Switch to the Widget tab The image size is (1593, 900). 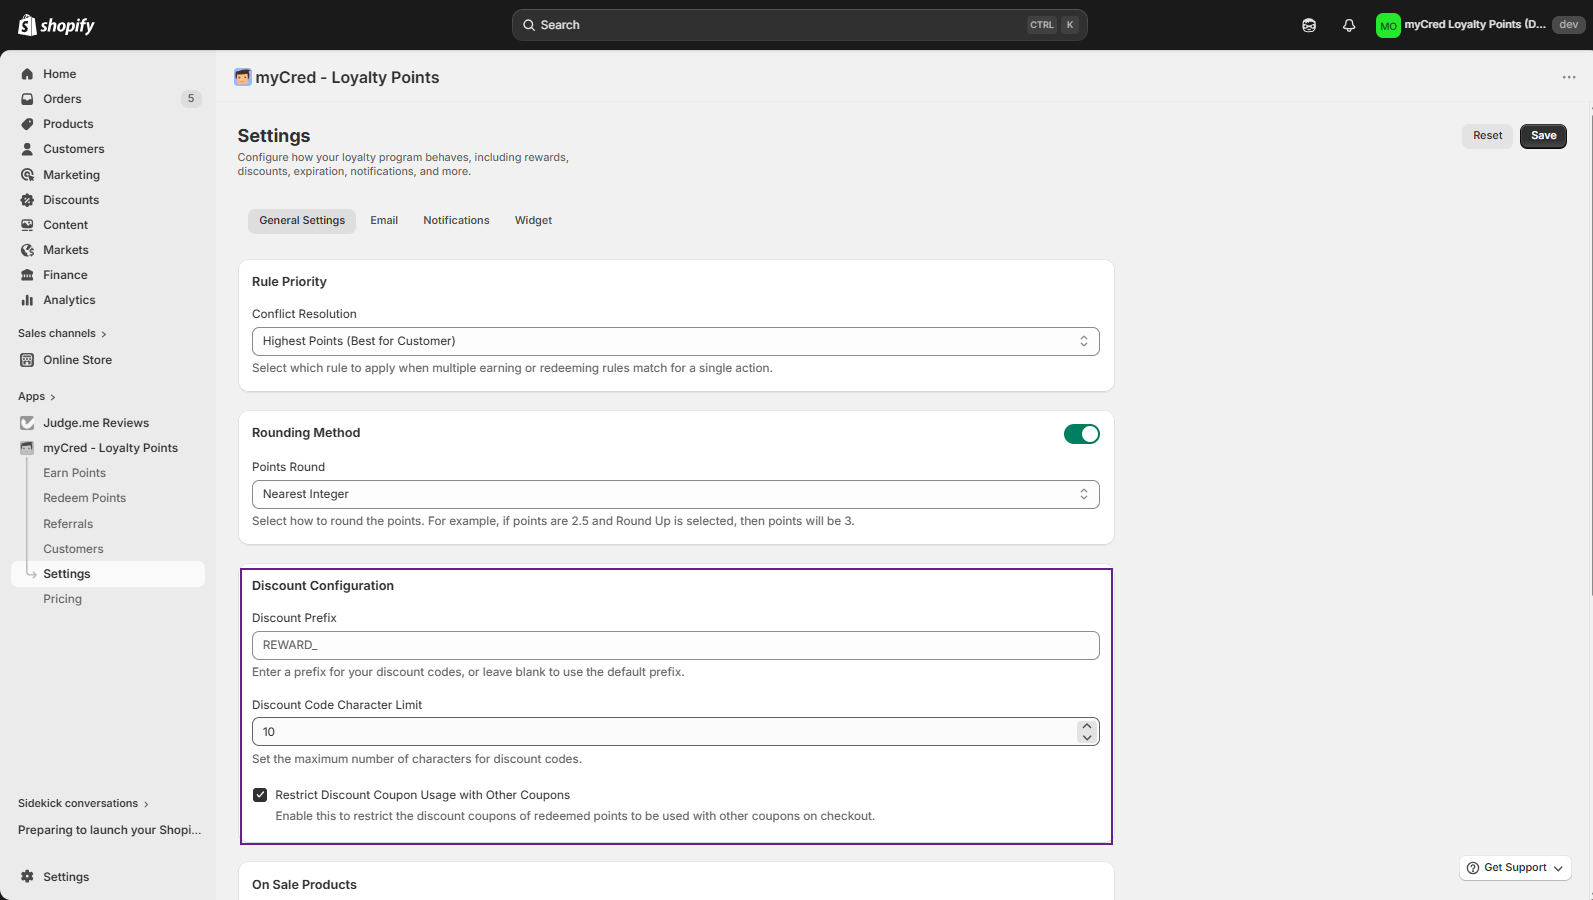pos(533,221)
